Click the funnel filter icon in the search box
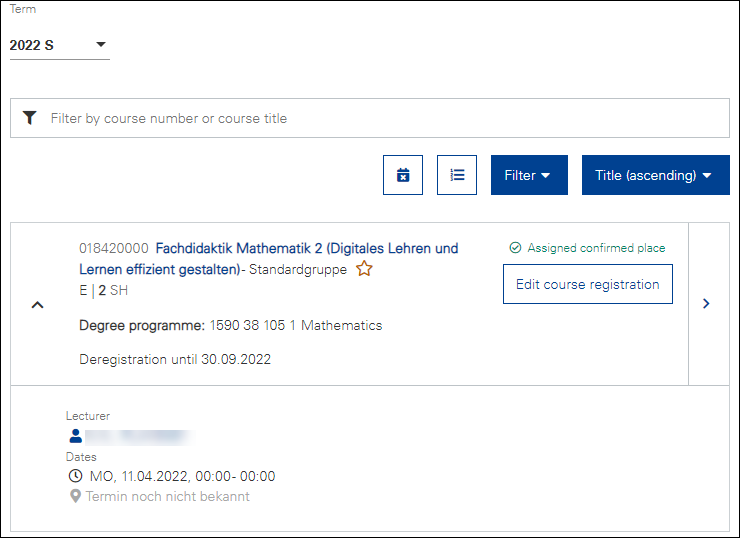Viewport: 740px width, 538px height. 30,118
